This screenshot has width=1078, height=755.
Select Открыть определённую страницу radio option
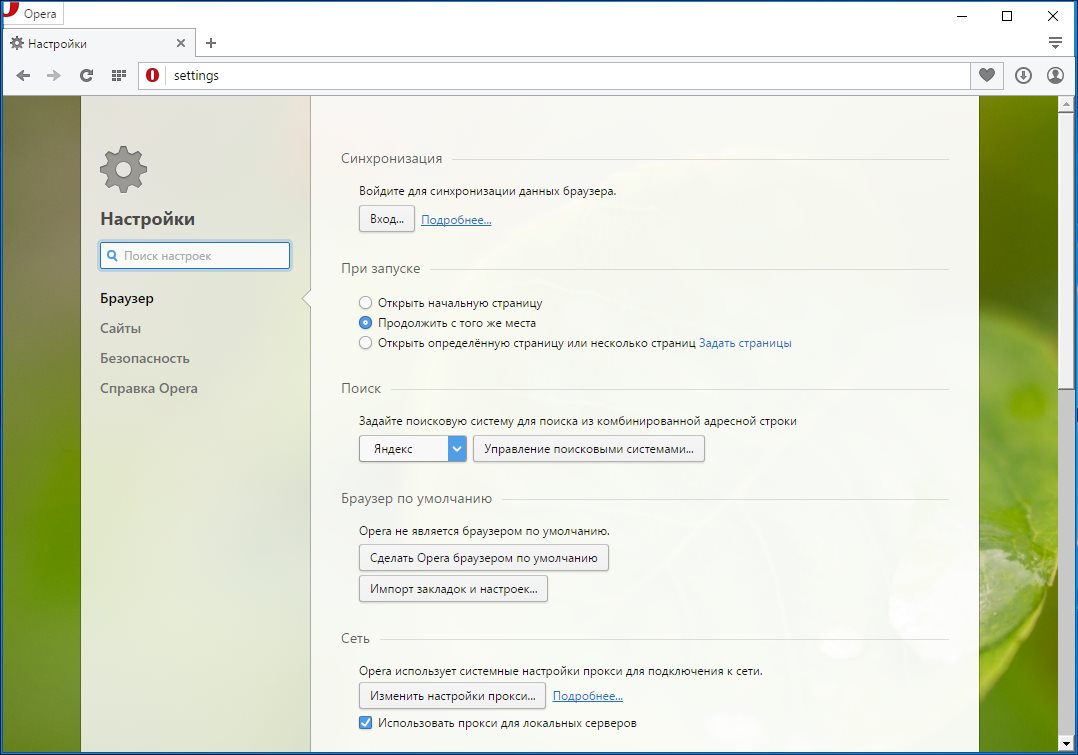[x=365, y=342]
